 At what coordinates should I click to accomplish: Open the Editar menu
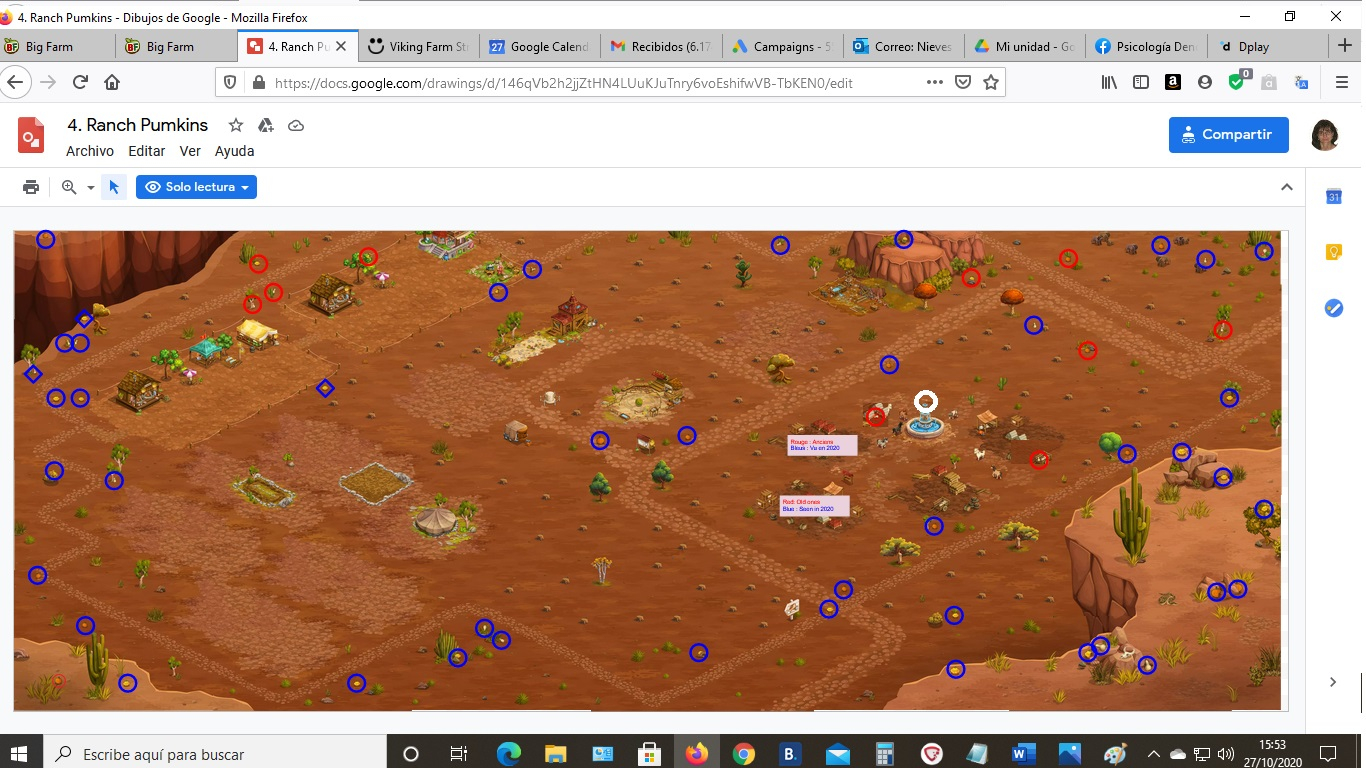click(147, 151)
